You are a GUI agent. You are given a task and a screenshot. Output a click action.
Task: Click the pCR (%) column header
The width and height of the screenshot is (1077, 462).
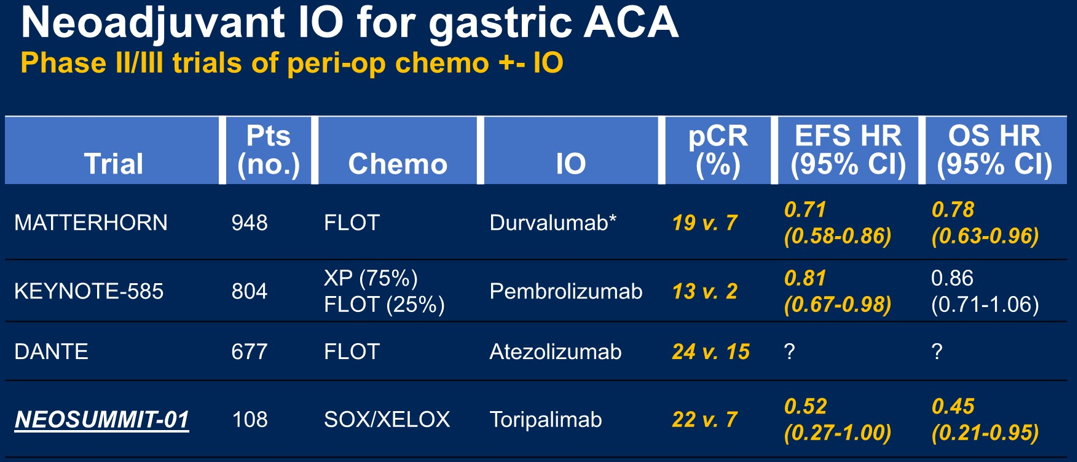[717, 150]
